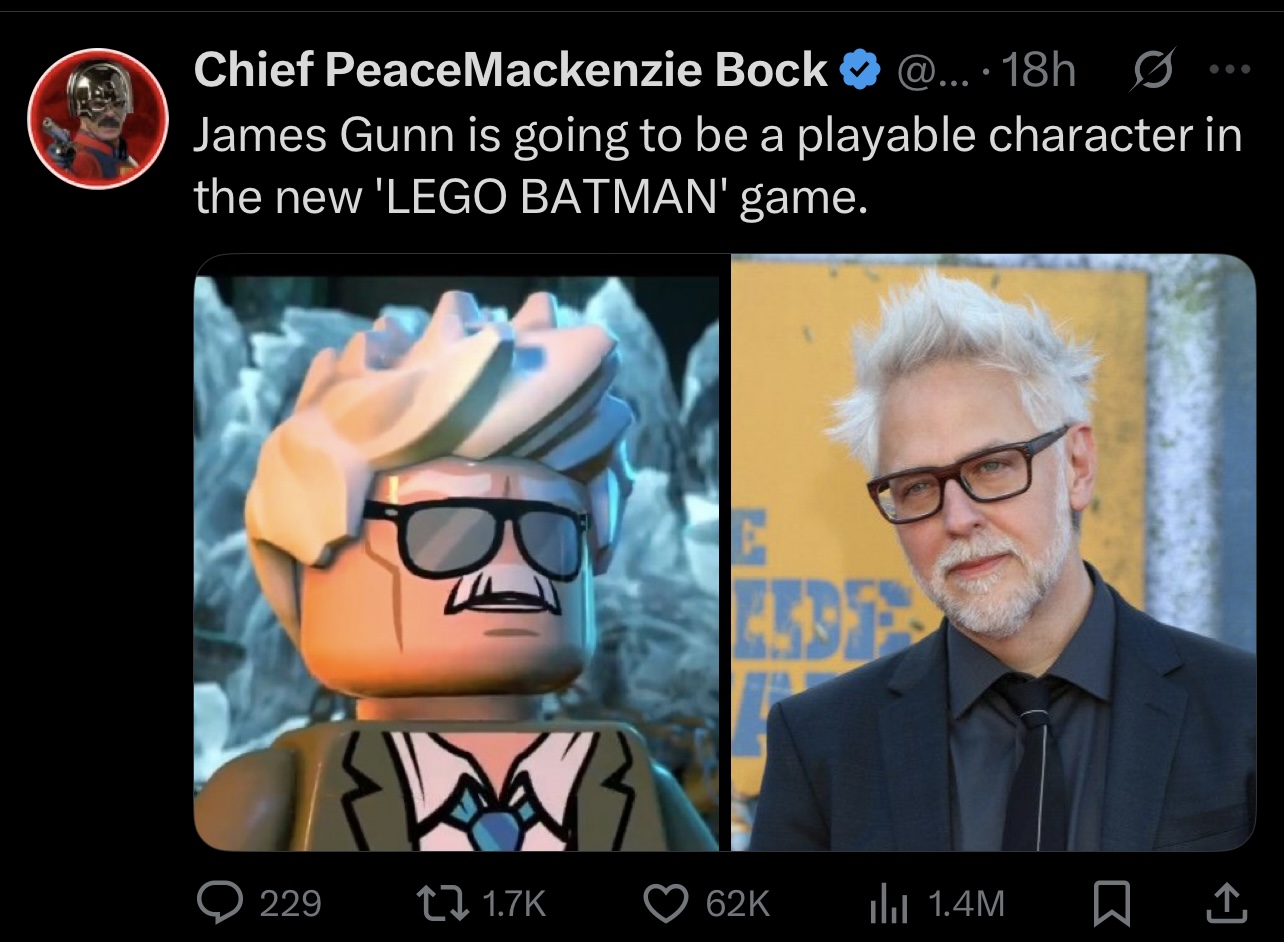Click the 1.4M views count

click(x=966, y=904)
